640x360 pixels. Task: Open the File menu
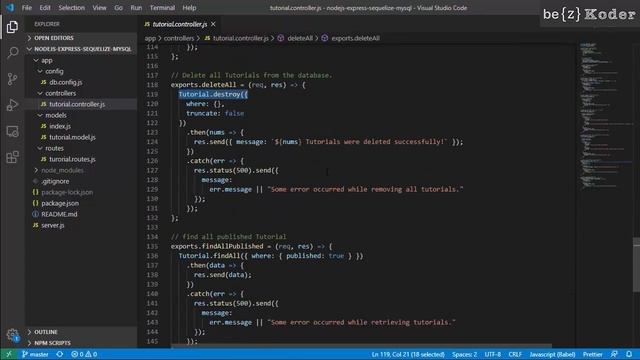(x=27, y=8)
